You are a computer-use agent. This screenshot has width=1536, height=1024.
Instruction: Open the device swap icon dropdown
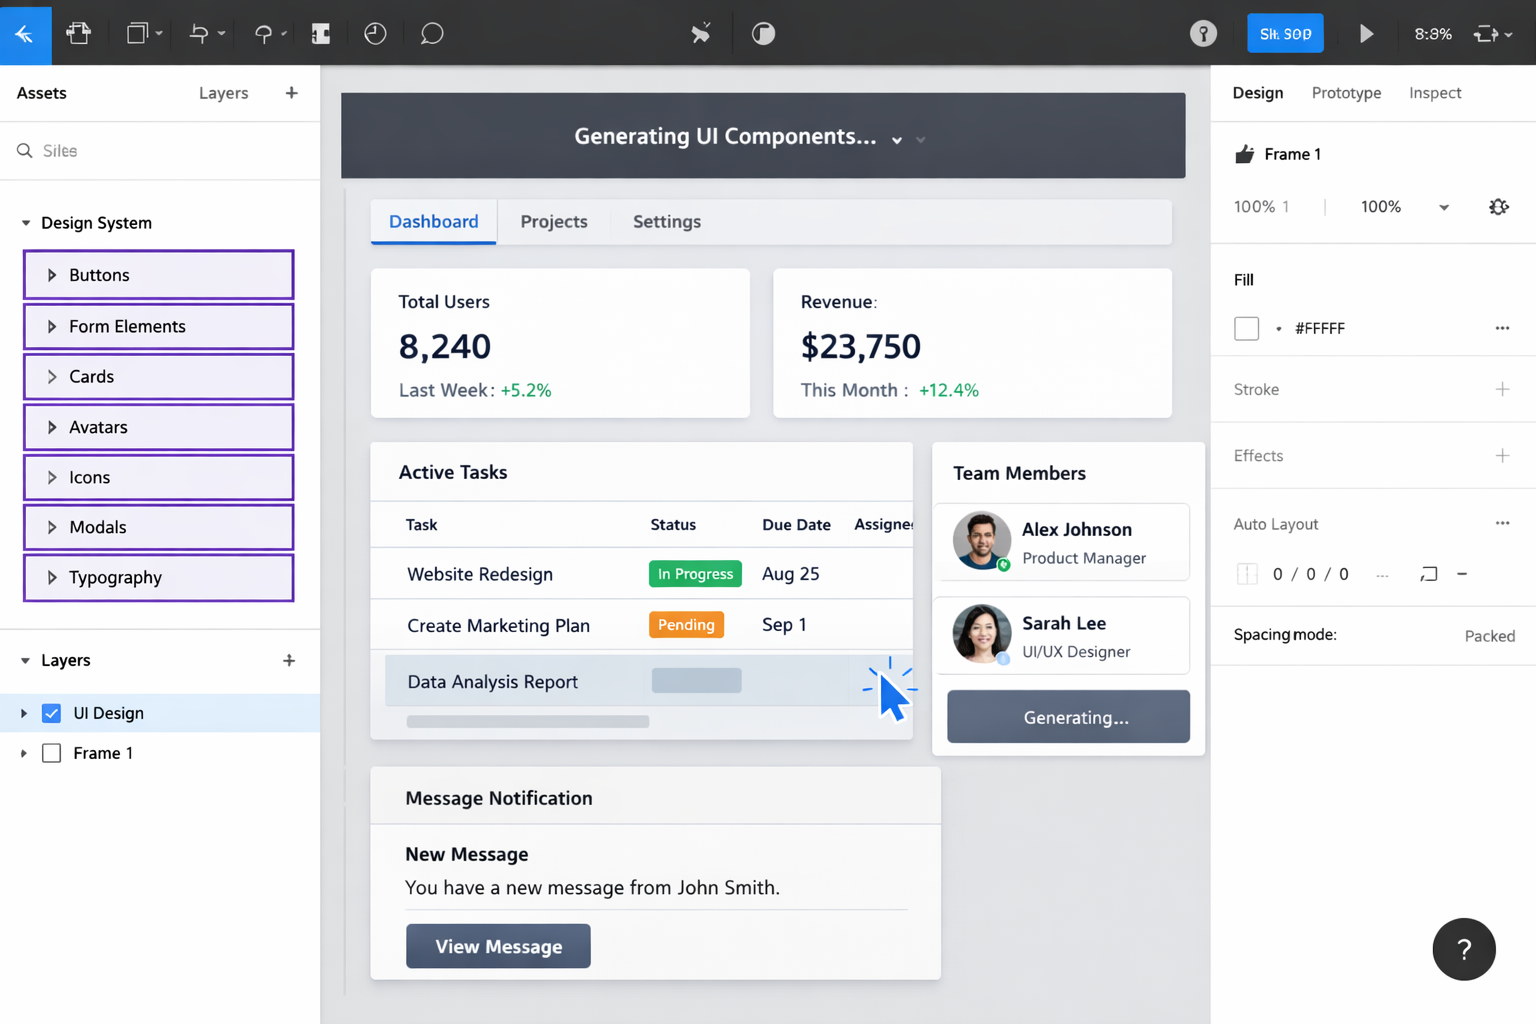pyautogui.click(x=1492, y=34)
